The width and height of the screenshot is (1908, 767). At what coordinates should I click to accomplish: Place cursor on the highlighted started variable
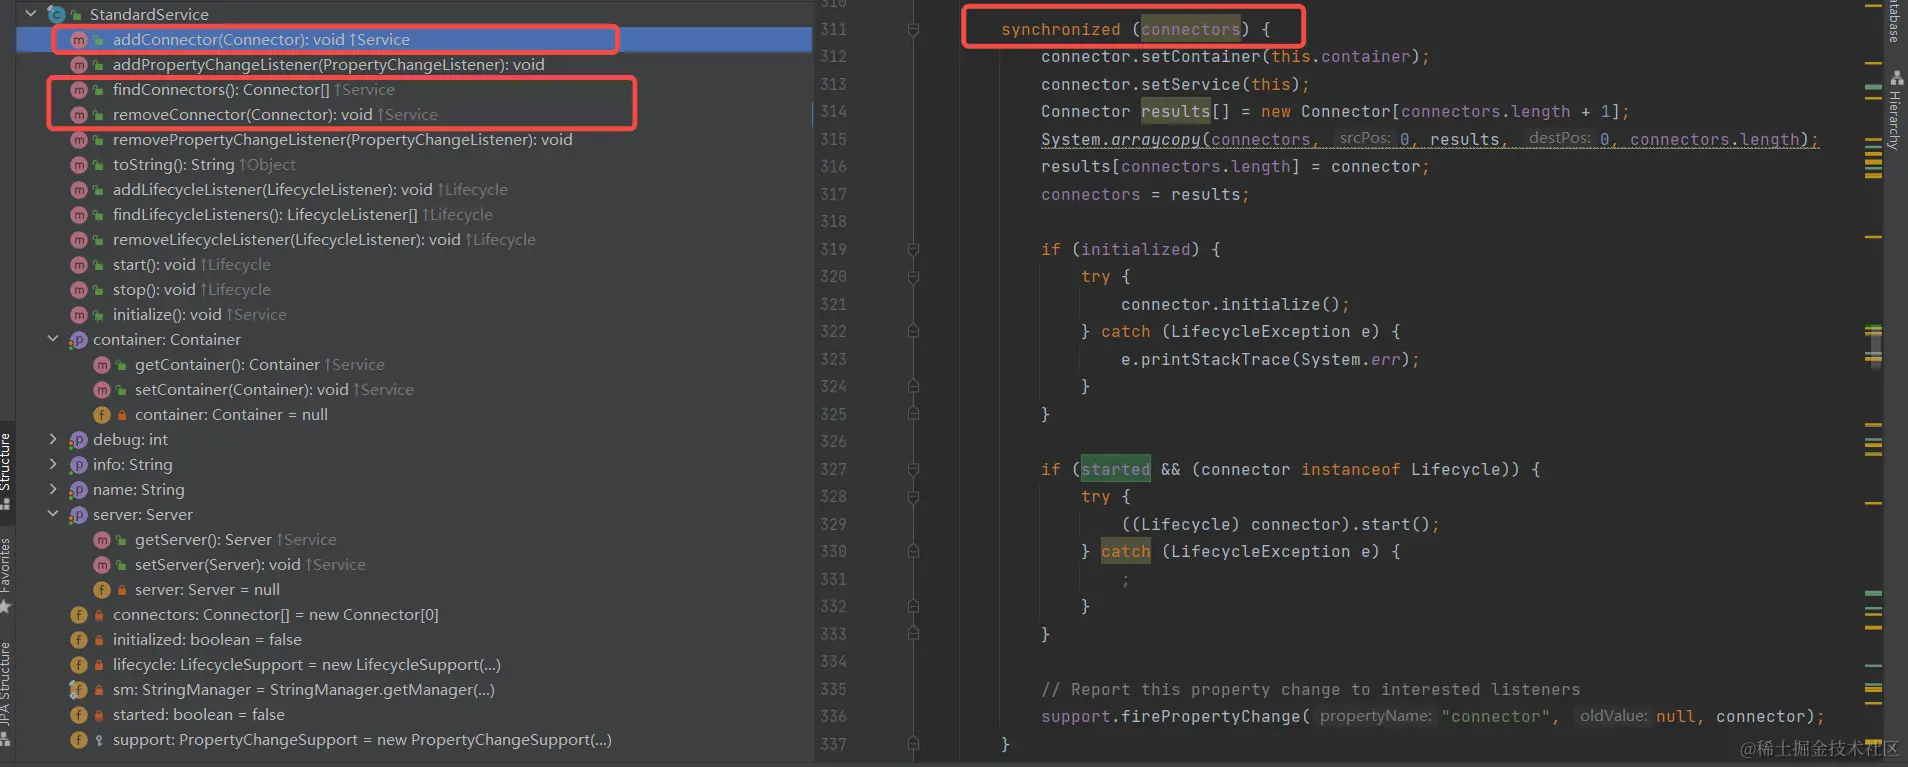[x=1116, y=469]
